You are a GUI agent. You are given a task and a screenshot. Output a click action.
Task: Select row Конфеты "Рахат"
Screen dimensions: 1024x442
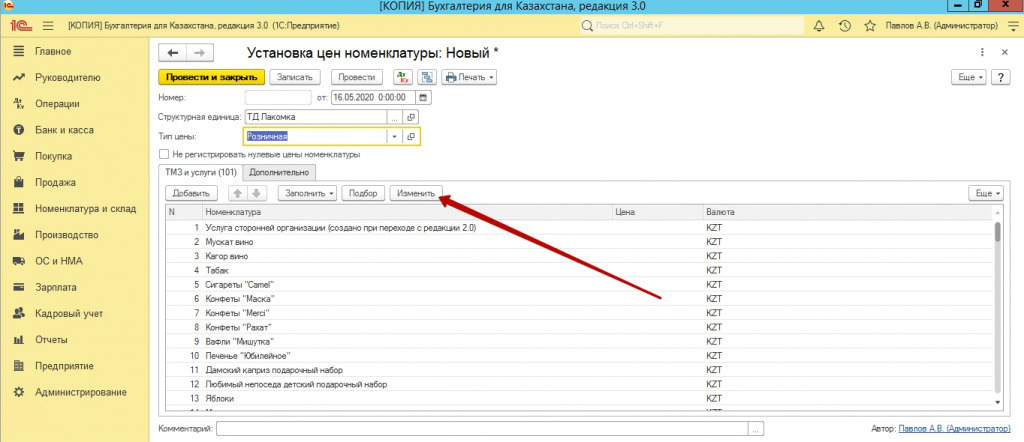[x=579, y=327]
